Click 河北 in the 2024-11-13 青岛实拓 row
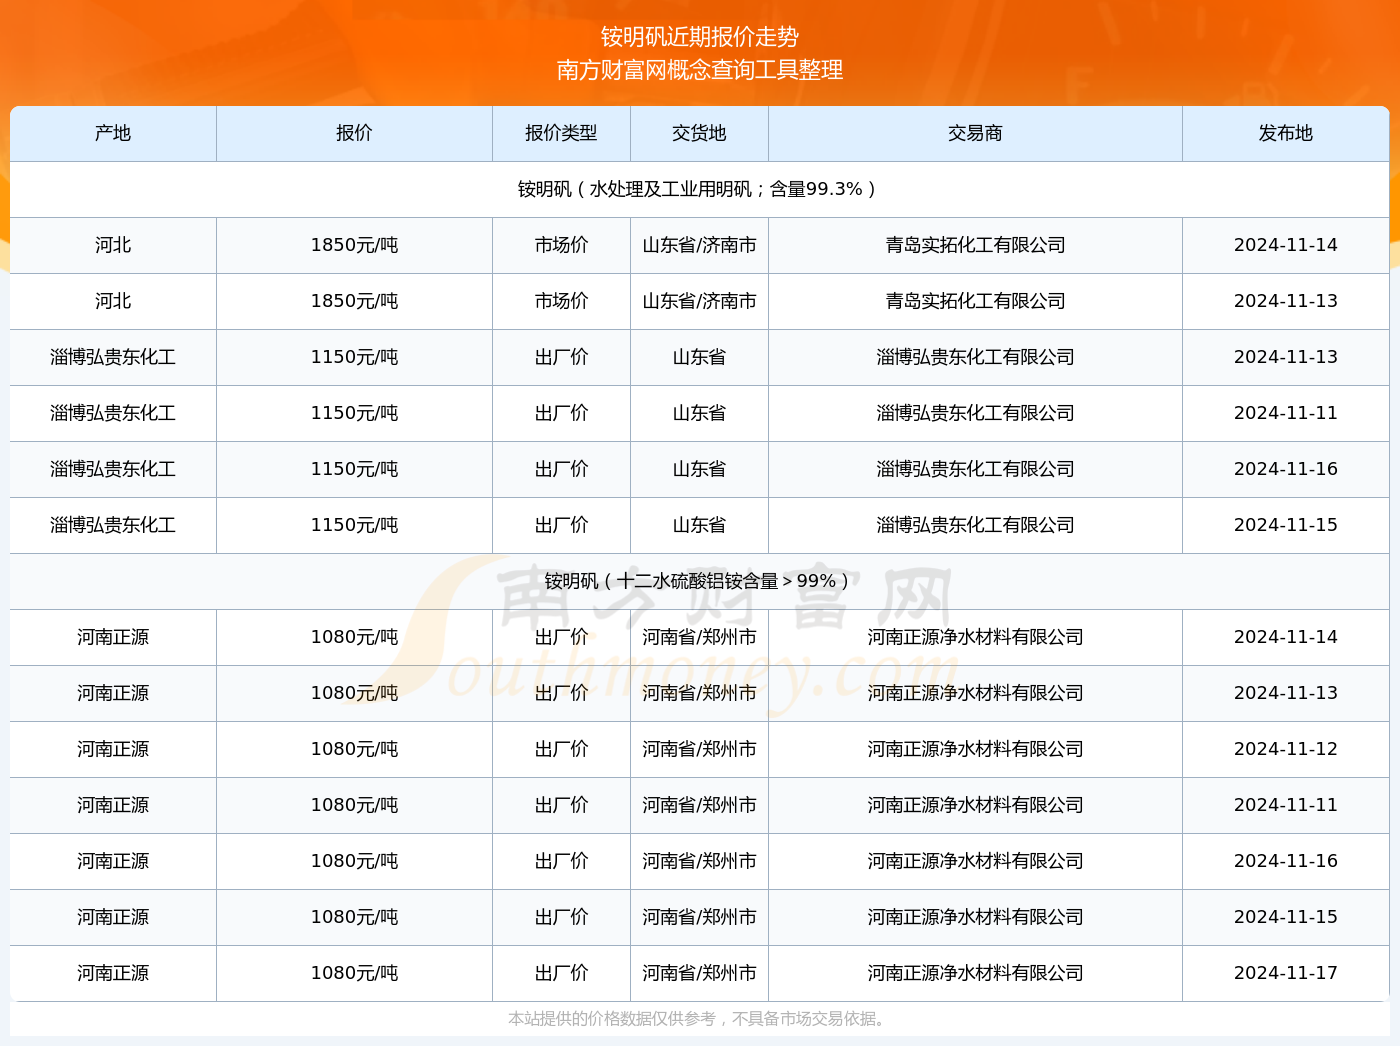Screen dimensions: 1400x1046 coord(113,301)
